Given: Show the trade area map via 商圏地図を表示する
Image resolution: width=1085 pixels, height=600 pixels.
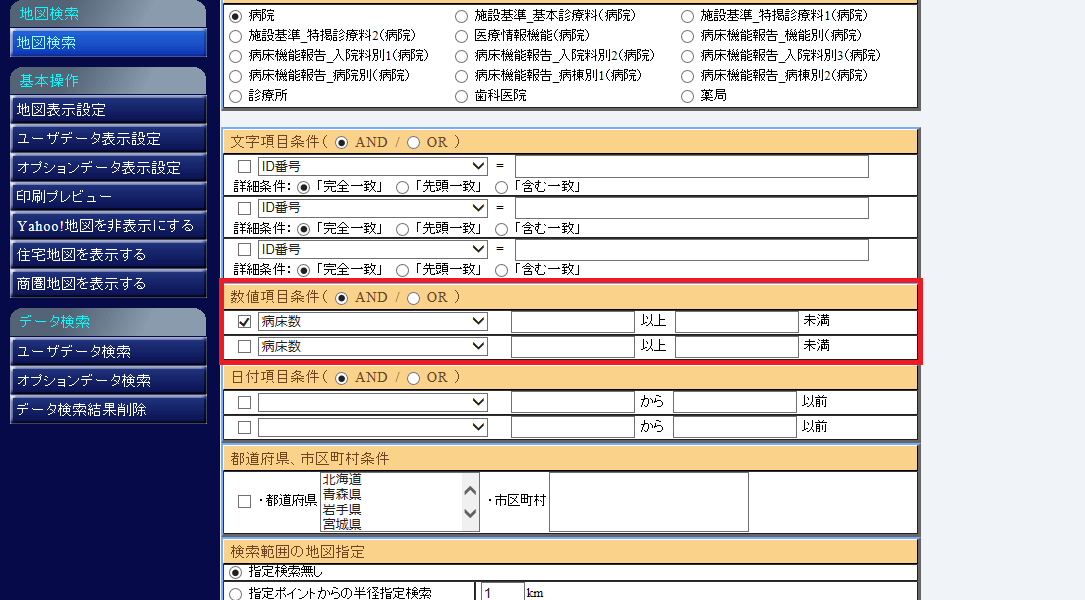Looking at the screenshot, I should coord(108,284).
